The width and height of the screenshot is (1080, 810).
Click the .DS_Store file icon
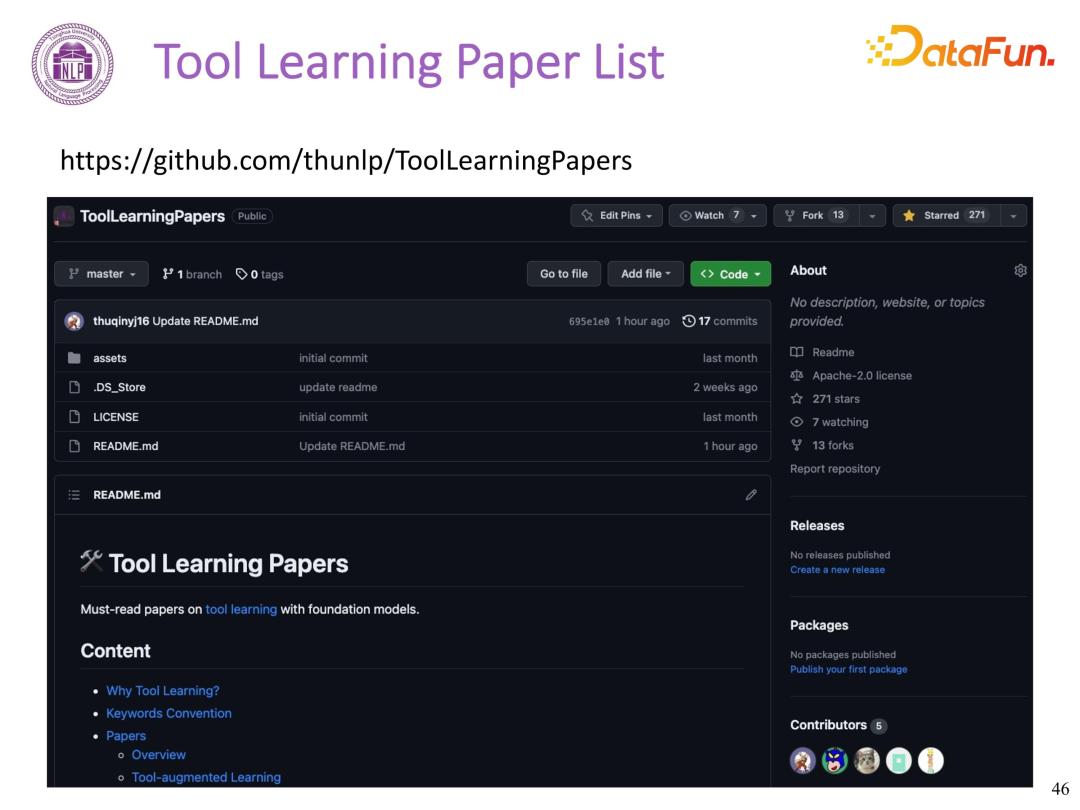click(74, 387)
